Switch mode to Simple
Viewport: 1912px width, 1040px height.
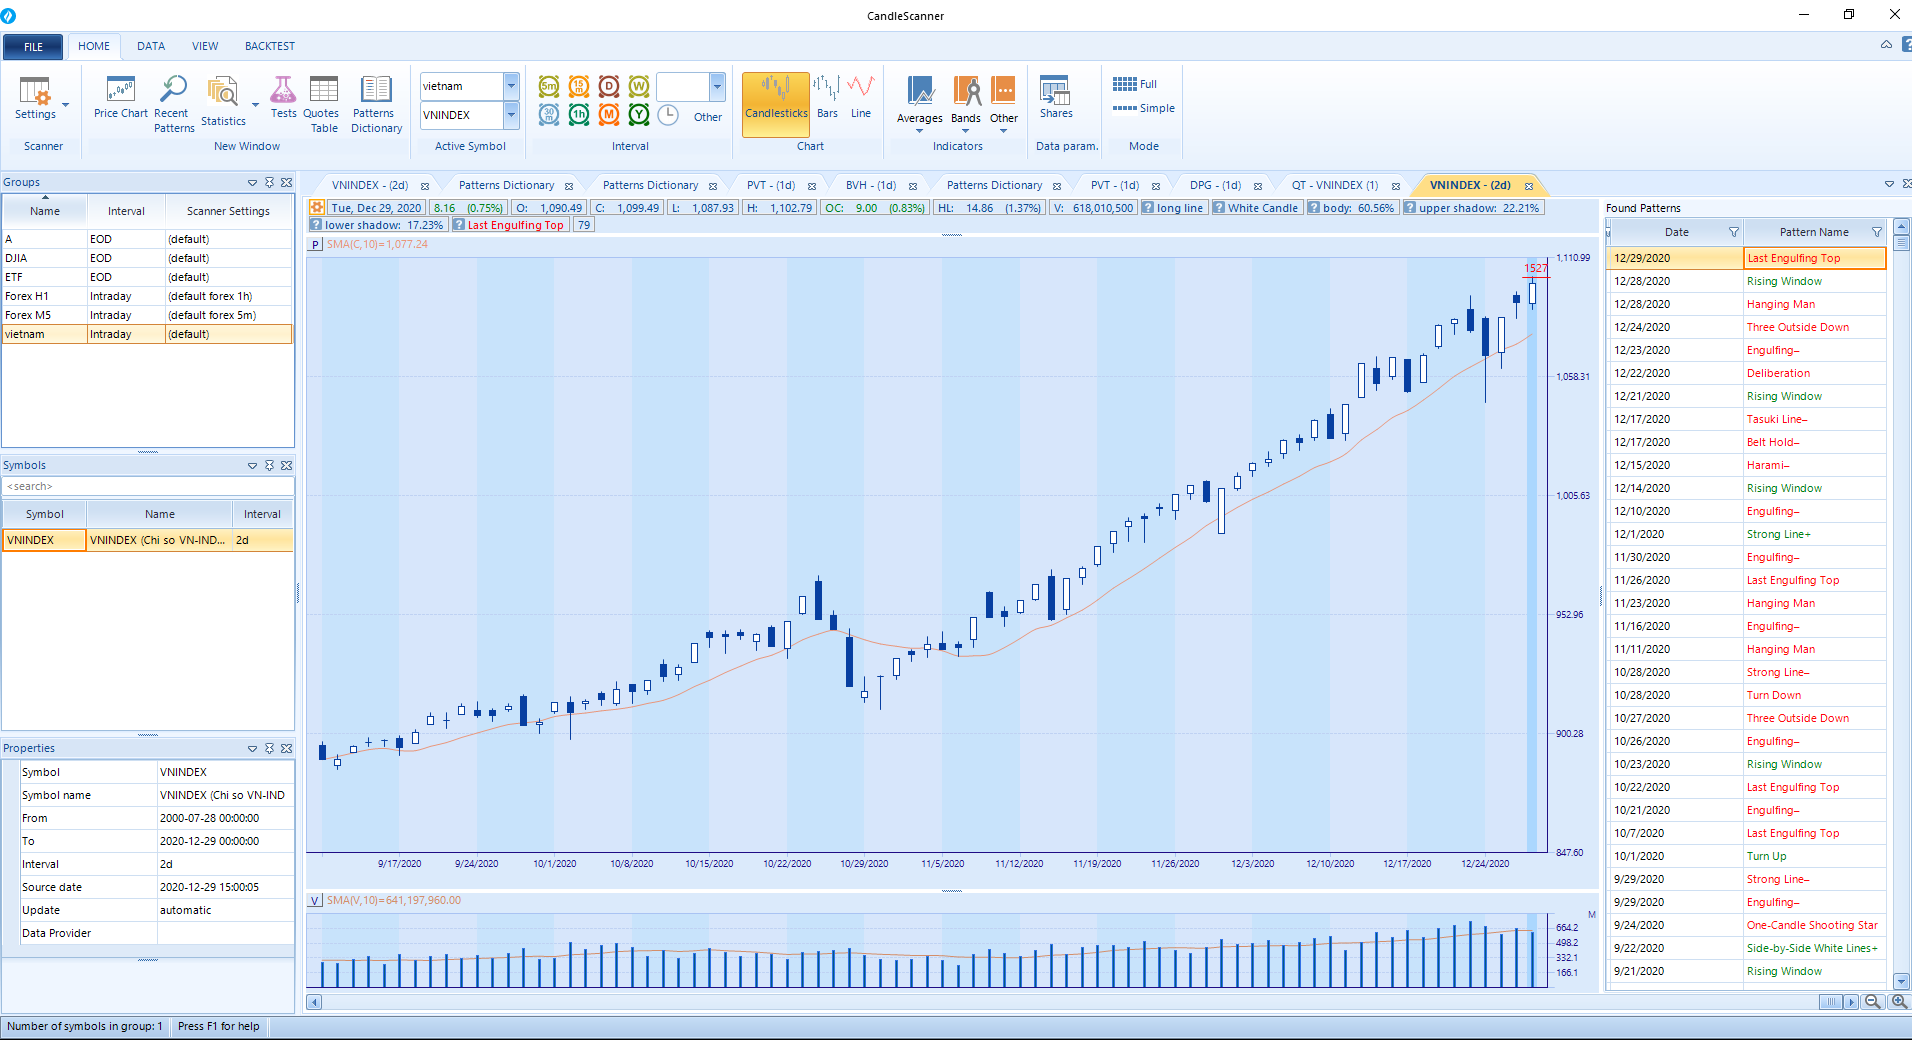[x=1145, y=108]
